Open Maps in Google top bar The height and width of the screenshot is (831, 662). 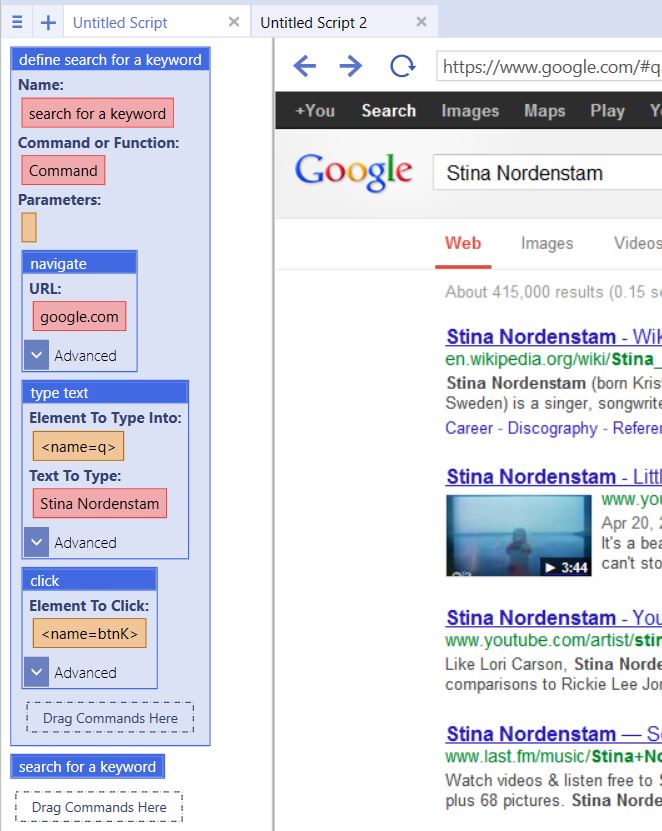point(545,110)
